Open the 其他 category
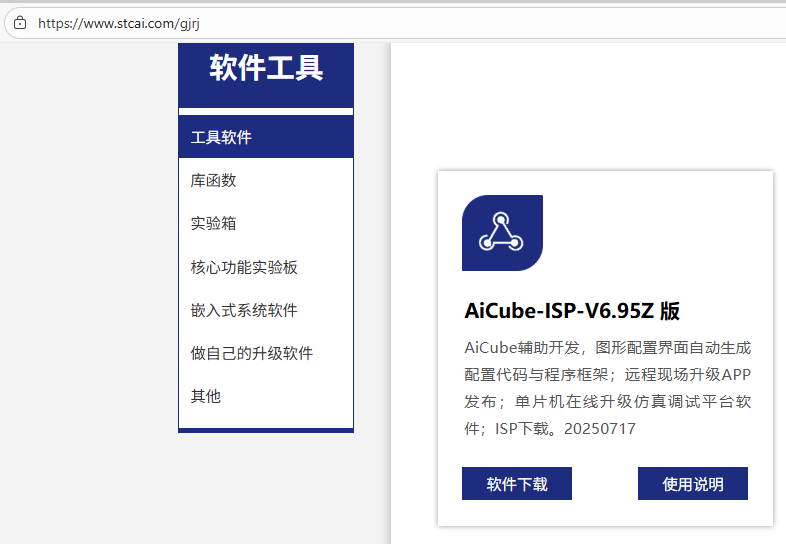786x544 pixels. [266, 396]
